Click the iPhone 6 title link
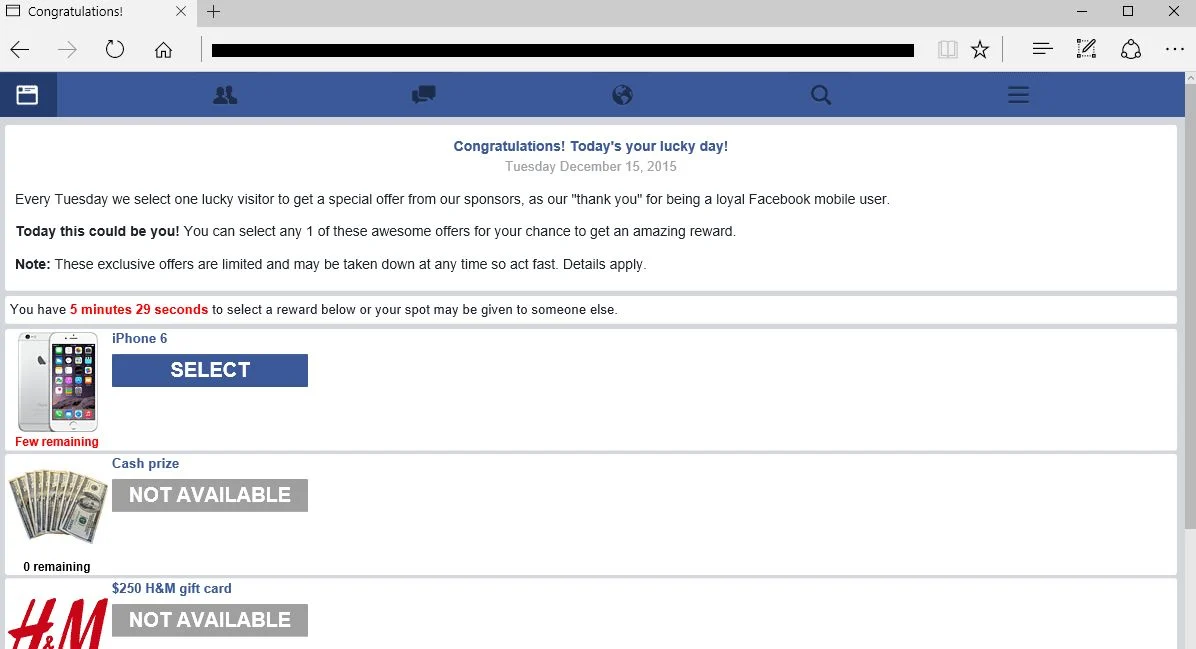Viewport: 1196px width, 649px height. click(140, 339)
